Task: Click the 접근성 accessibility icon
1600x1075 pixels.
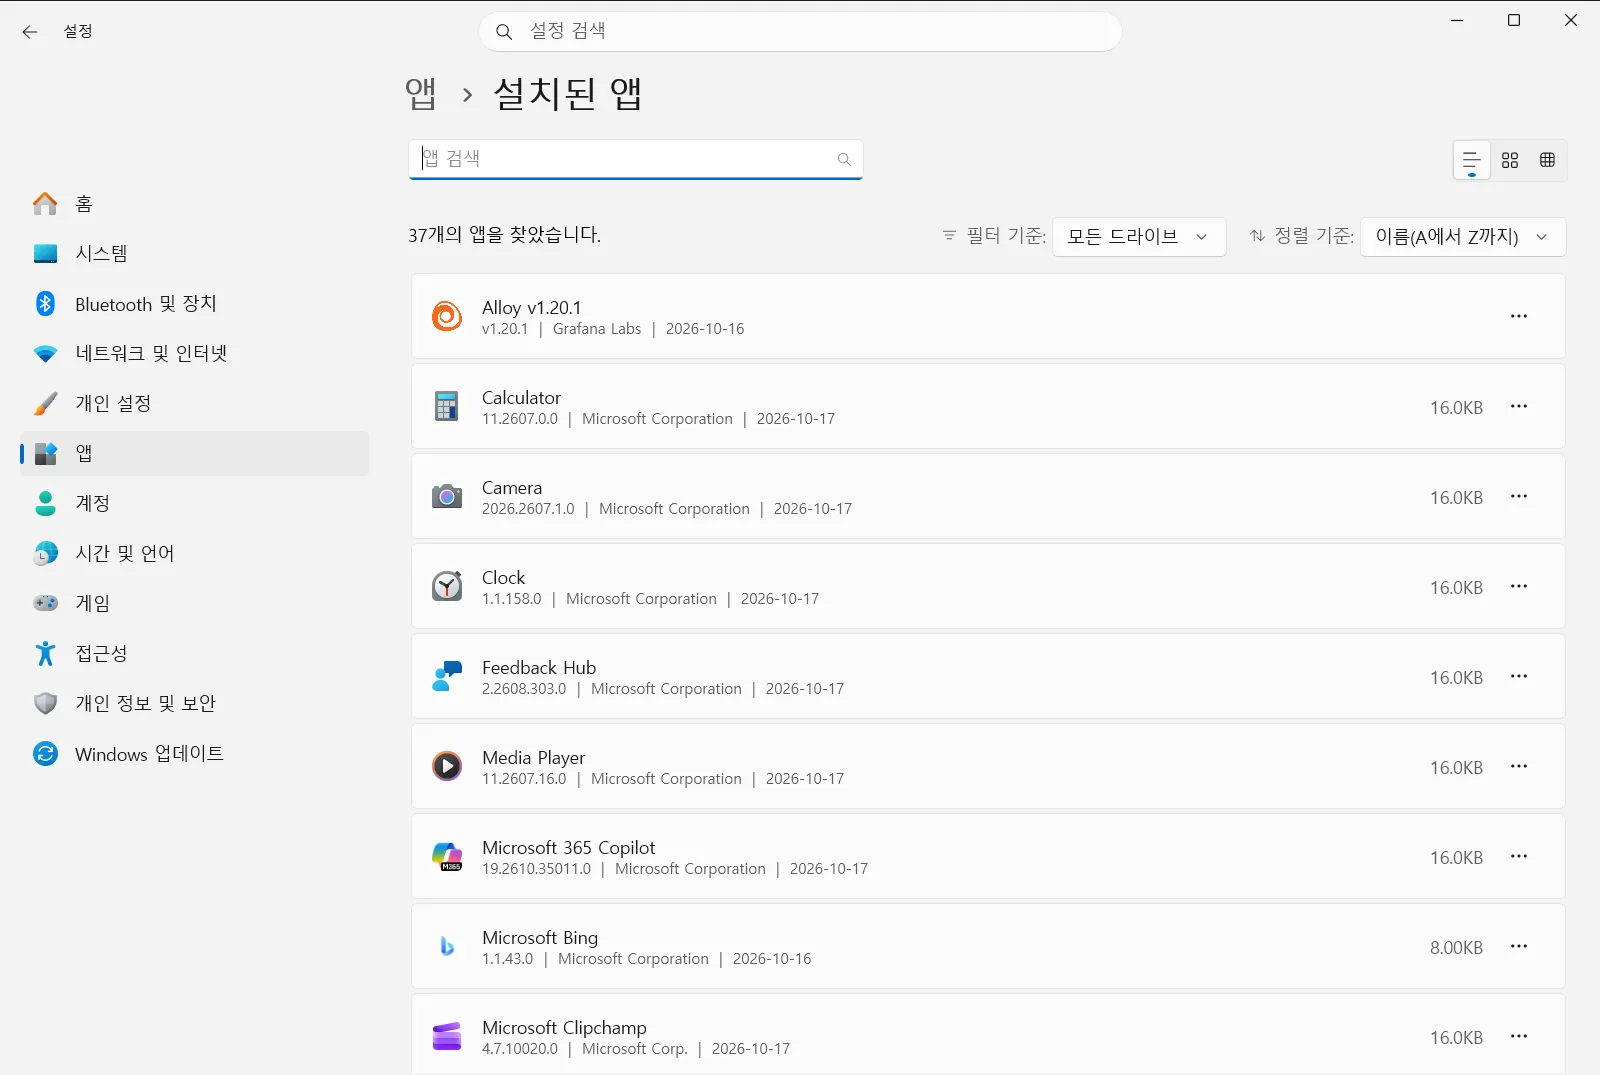Action: point(45,653)
